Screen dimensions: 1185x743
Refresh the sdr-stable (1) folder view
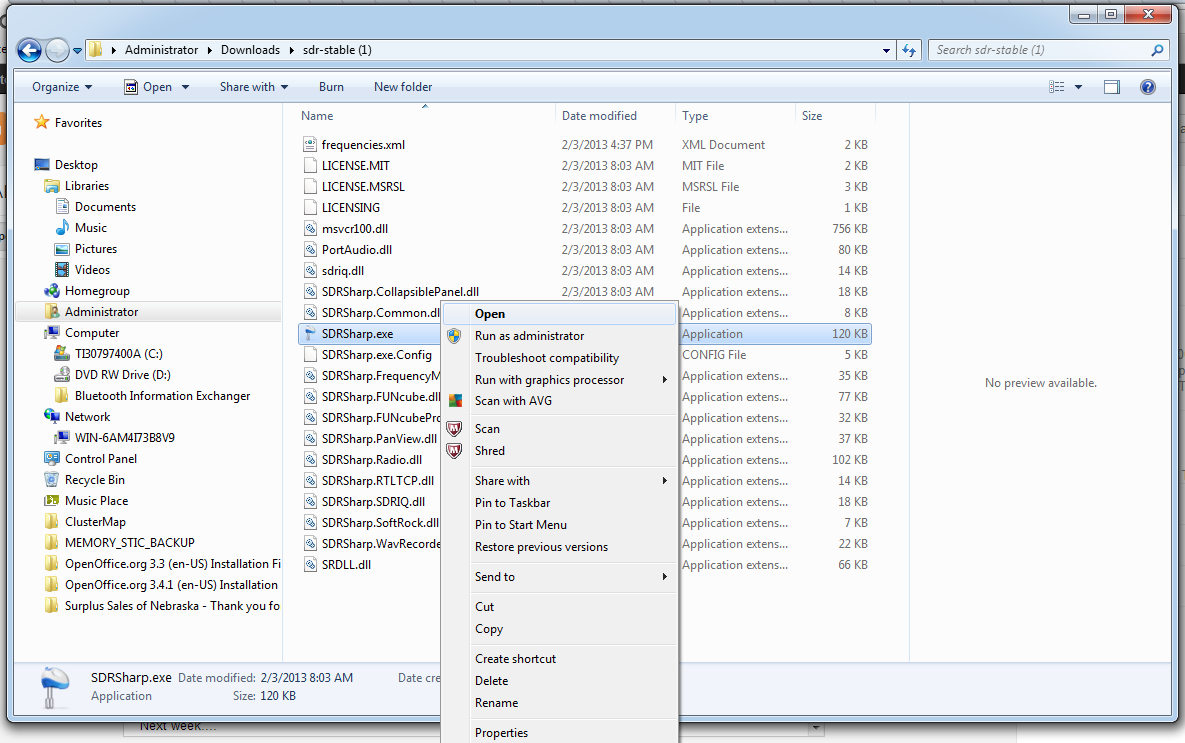click(x=909, y=51)
